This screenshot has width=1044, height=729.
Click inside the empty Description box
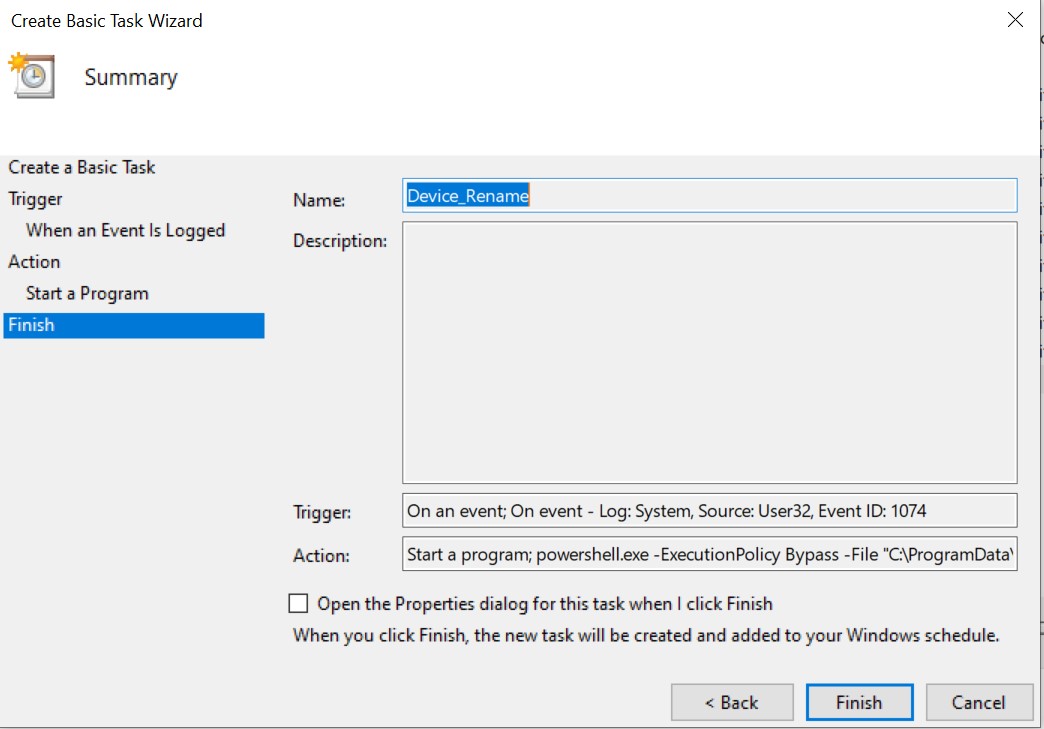click(x=709, y=352)
